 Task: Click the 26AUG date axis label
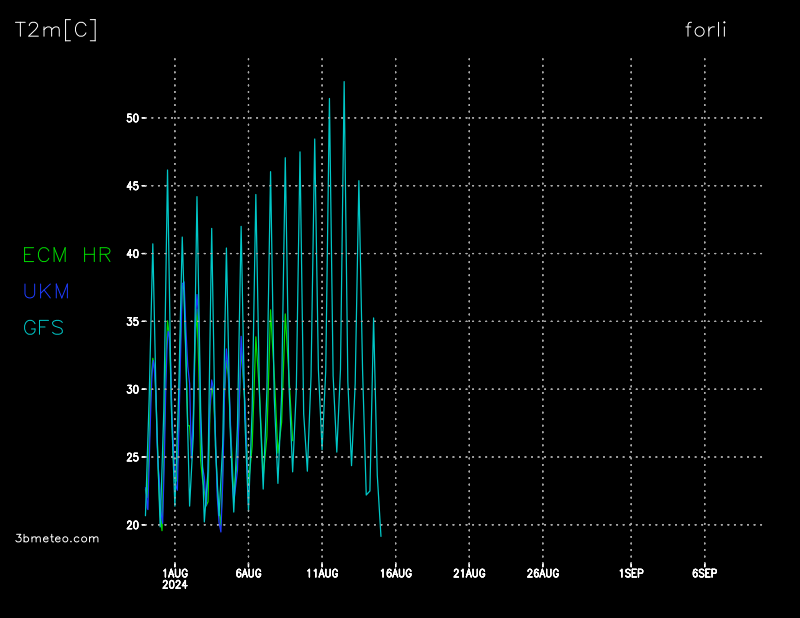coord(543,572)
